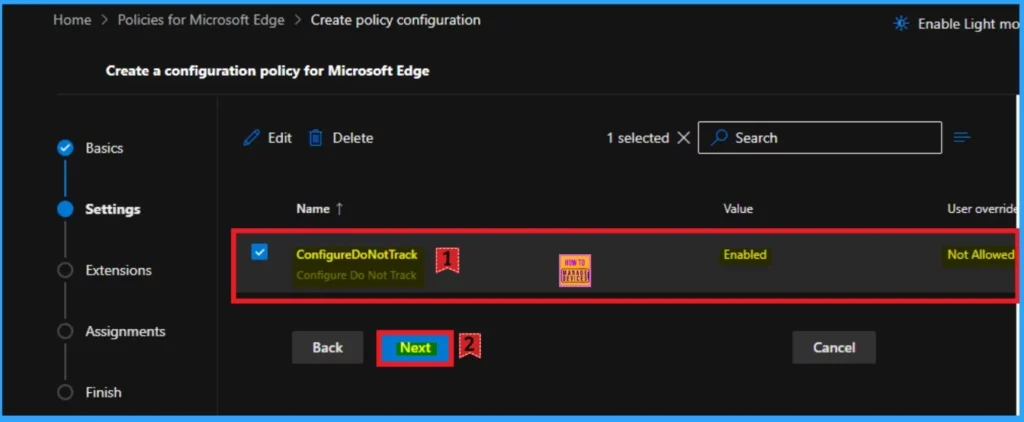
Task: Jump to the Assignments step
Action: pos(125,331)
